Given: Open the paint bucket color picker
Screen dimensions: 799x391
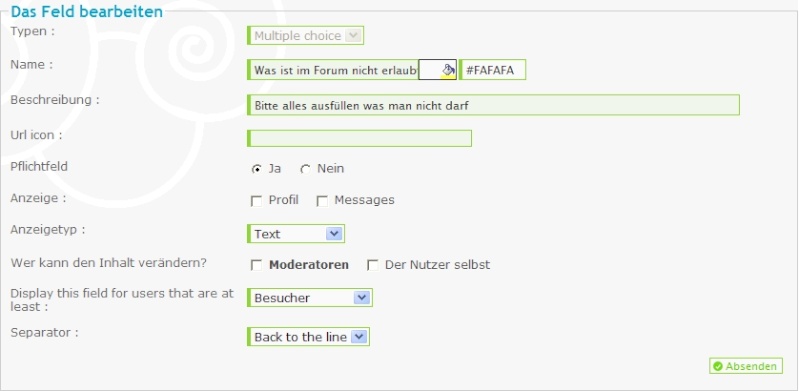Looking at the screenshot, I should (x=448, y=70).
